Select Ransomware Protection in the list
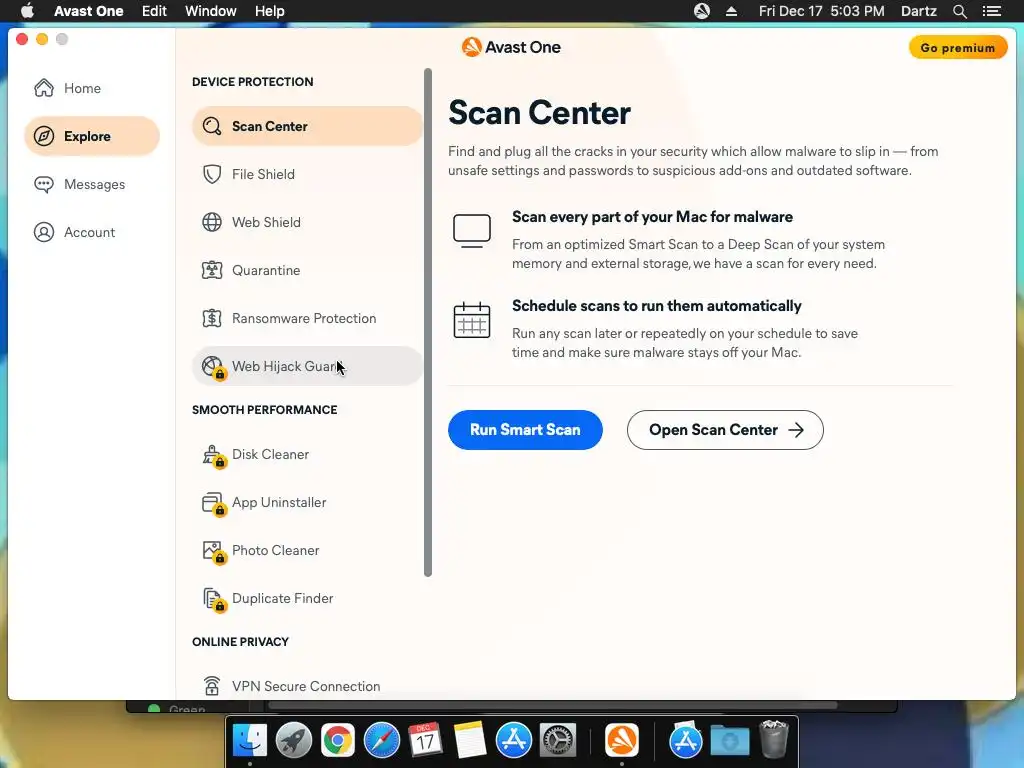Viewport: 1024px width, 768px height. point(307,318)
